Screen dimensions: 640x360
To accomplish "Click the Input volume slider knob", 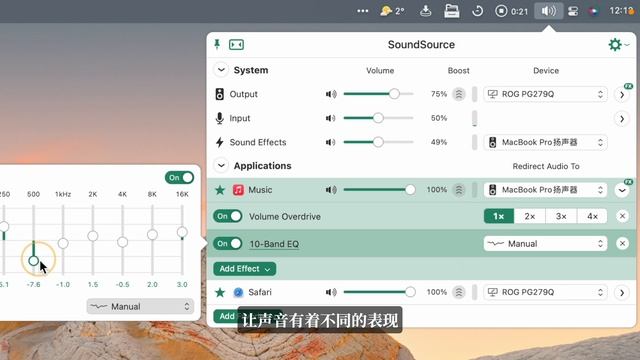I will (x=378, y=118).
